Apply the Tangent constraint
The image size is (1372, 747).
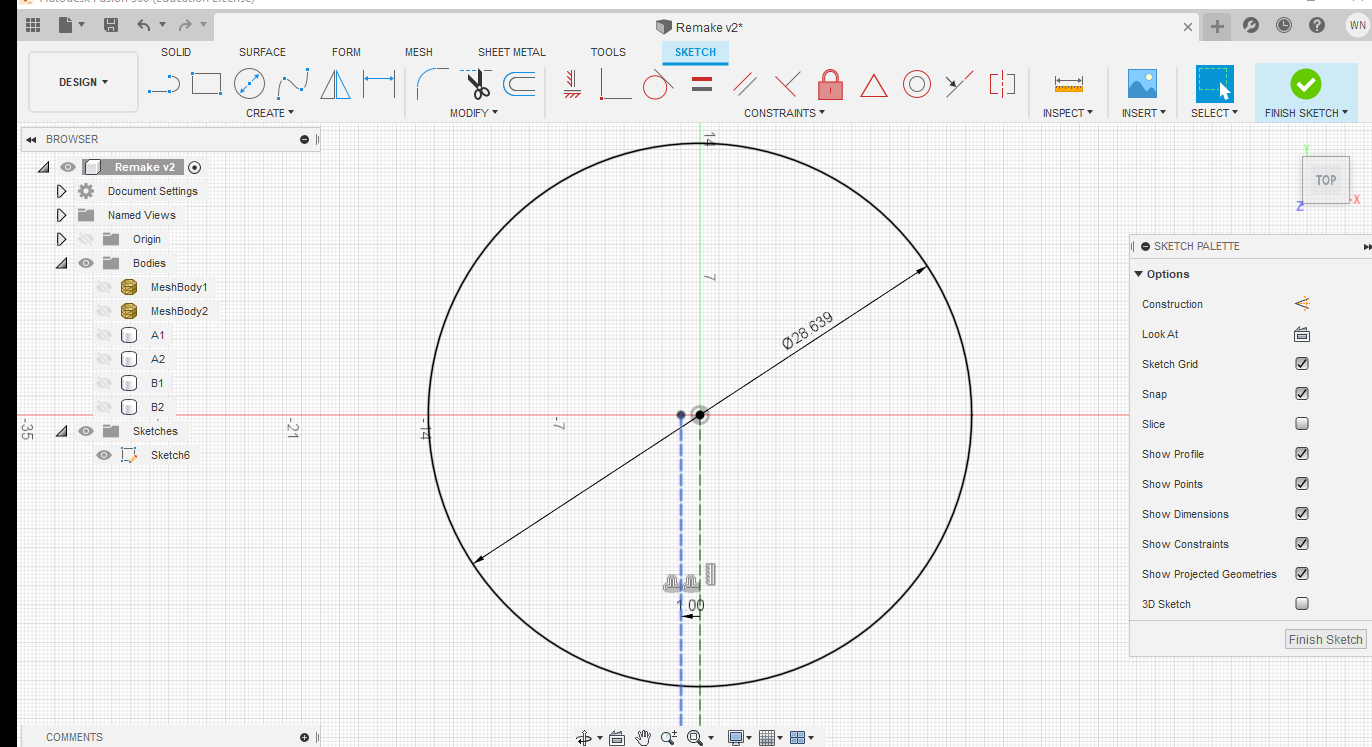pos(657,84)
